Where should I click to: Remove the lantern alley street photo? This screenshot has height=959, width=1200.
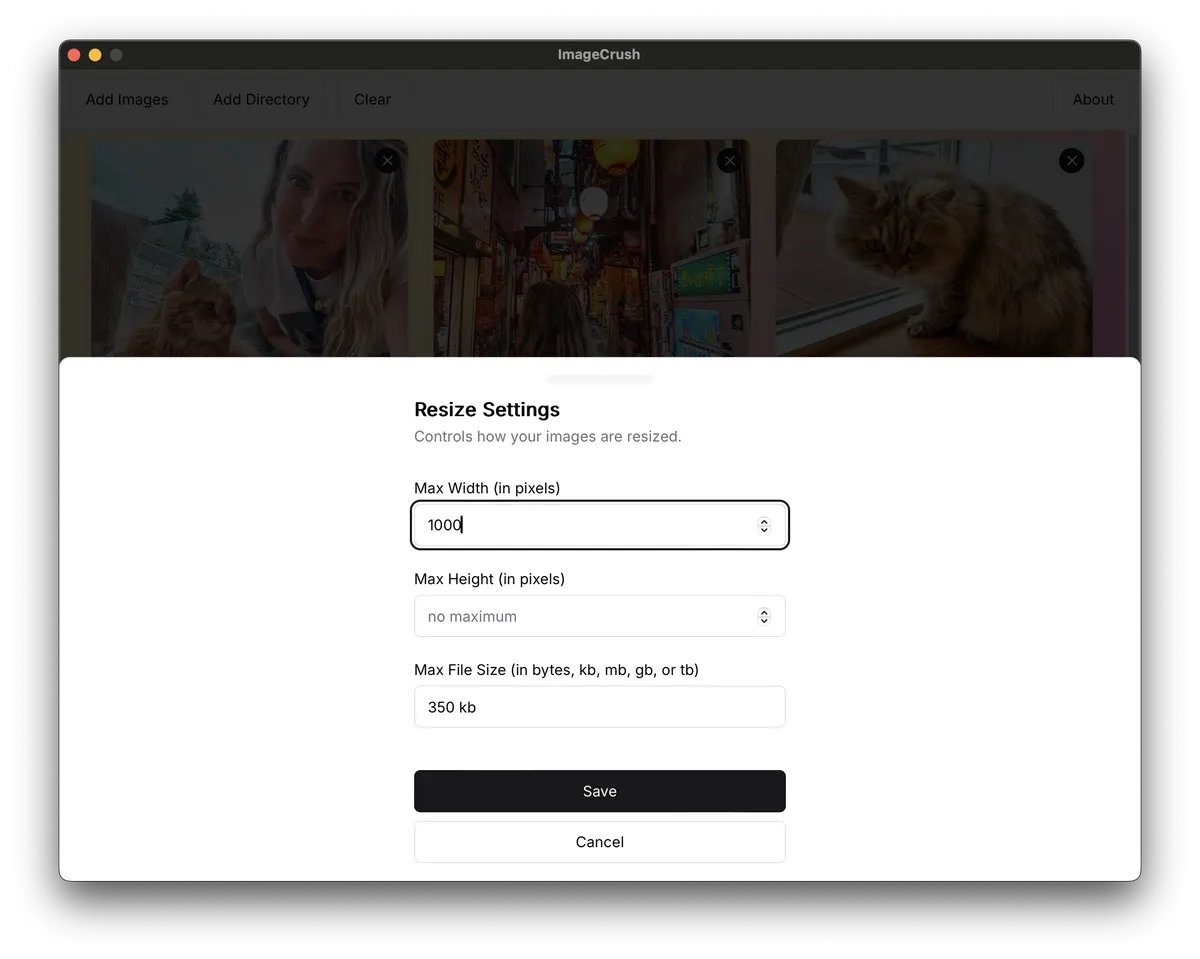tap(729, 161)
